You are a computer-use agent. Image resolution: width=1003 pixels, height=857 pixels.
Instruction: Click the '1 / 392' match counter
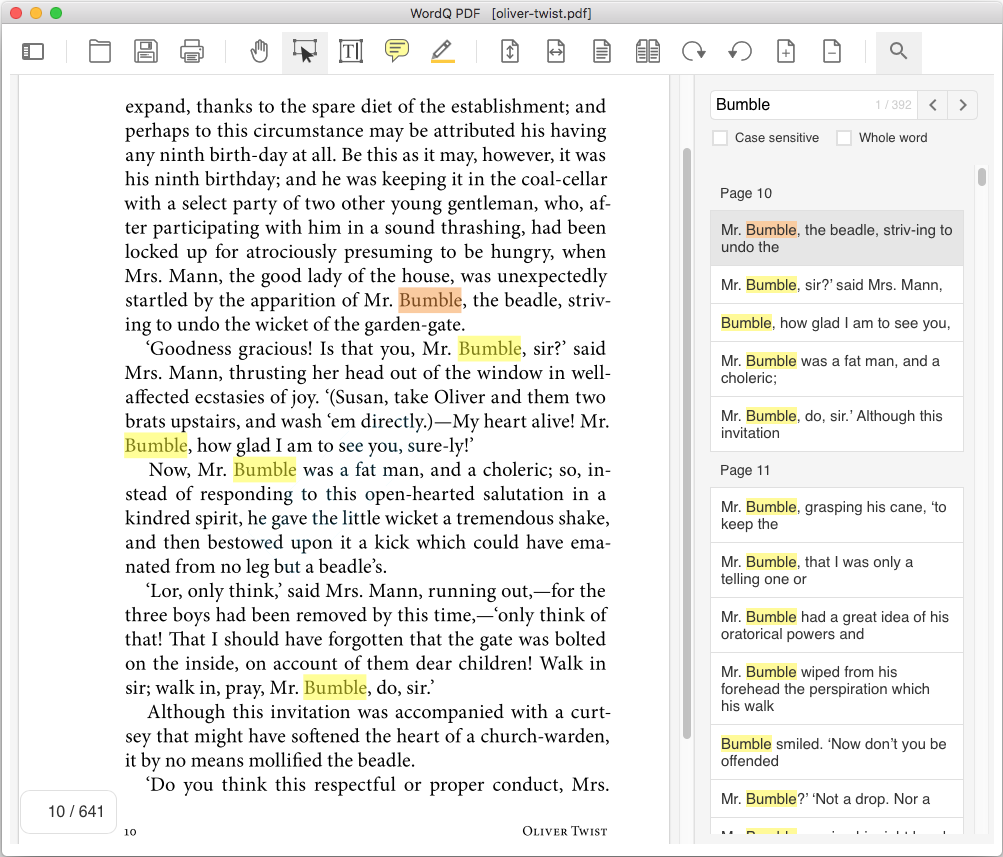[x=893, y=105]
